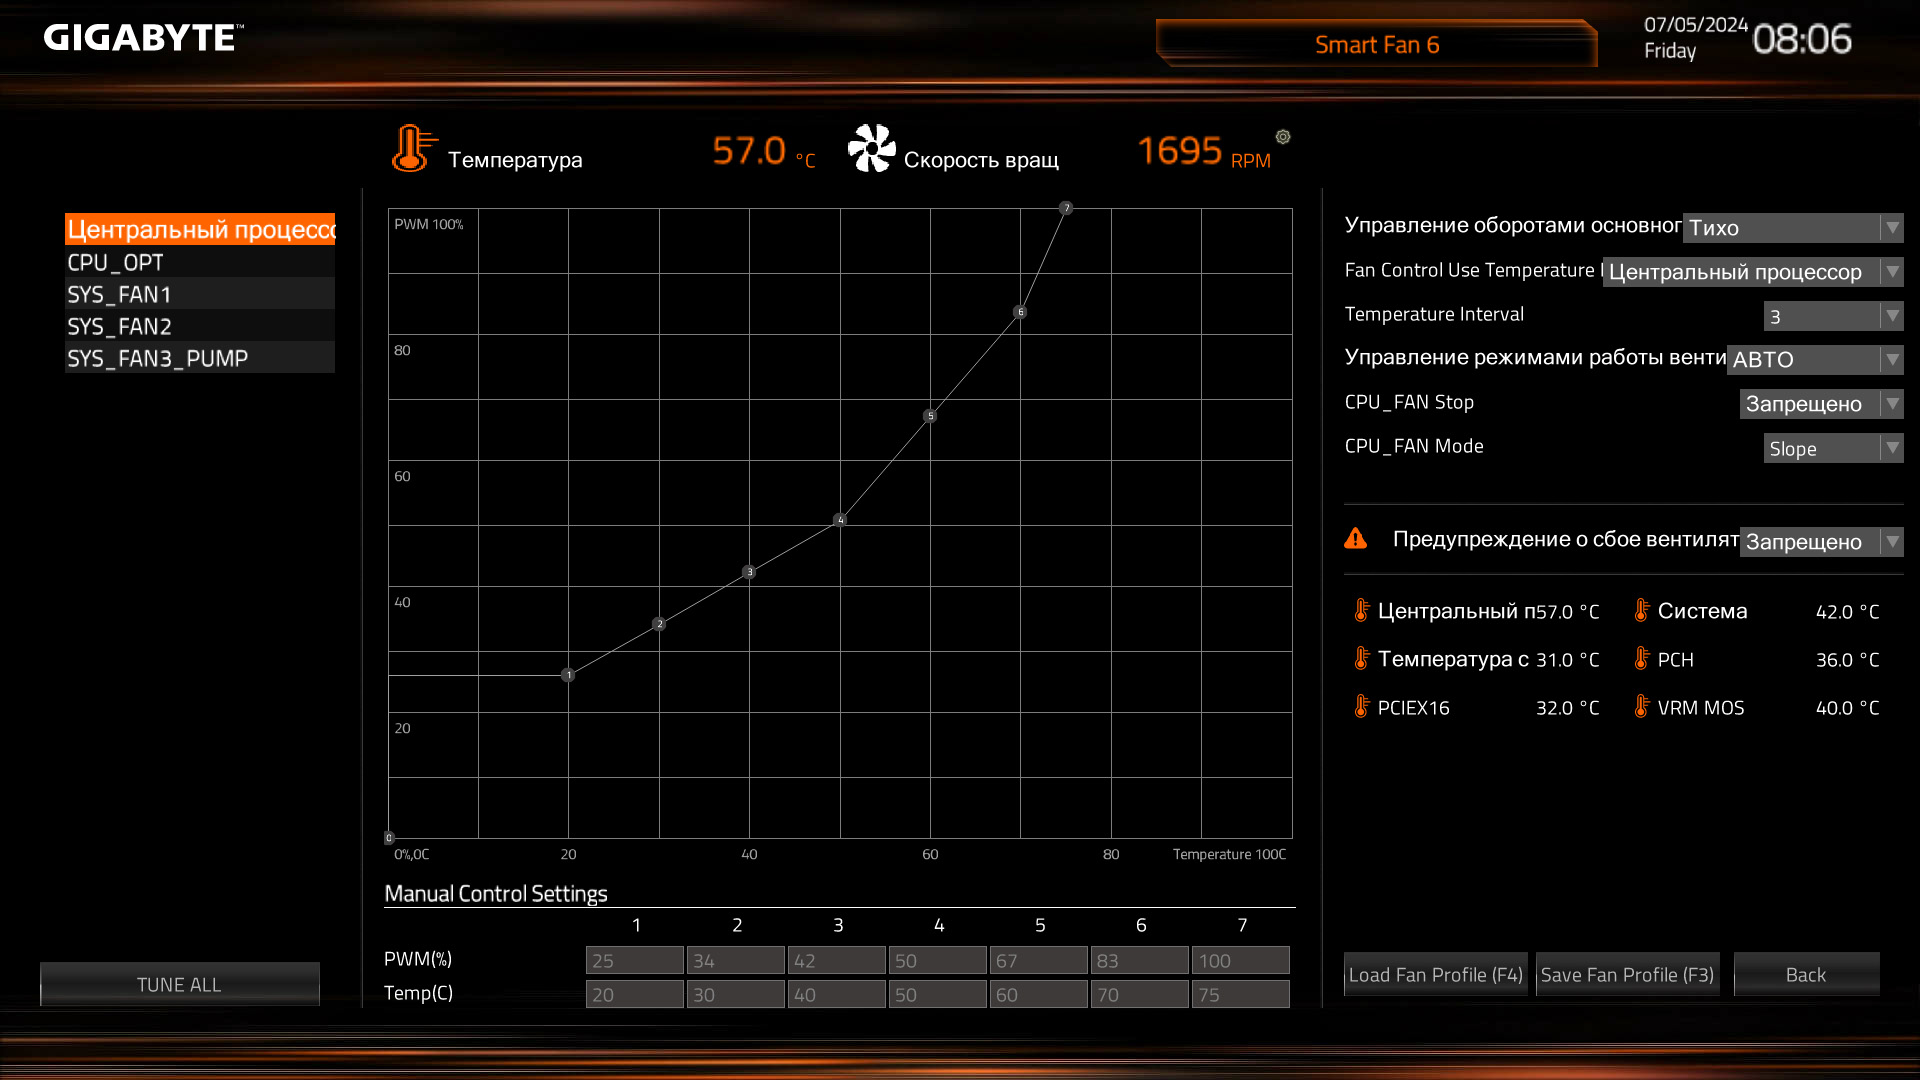The width and height of the screenshot is (1920, 1080).
Task: Click the thermometer icon beside PCH
Action: tap(1641, 659)
